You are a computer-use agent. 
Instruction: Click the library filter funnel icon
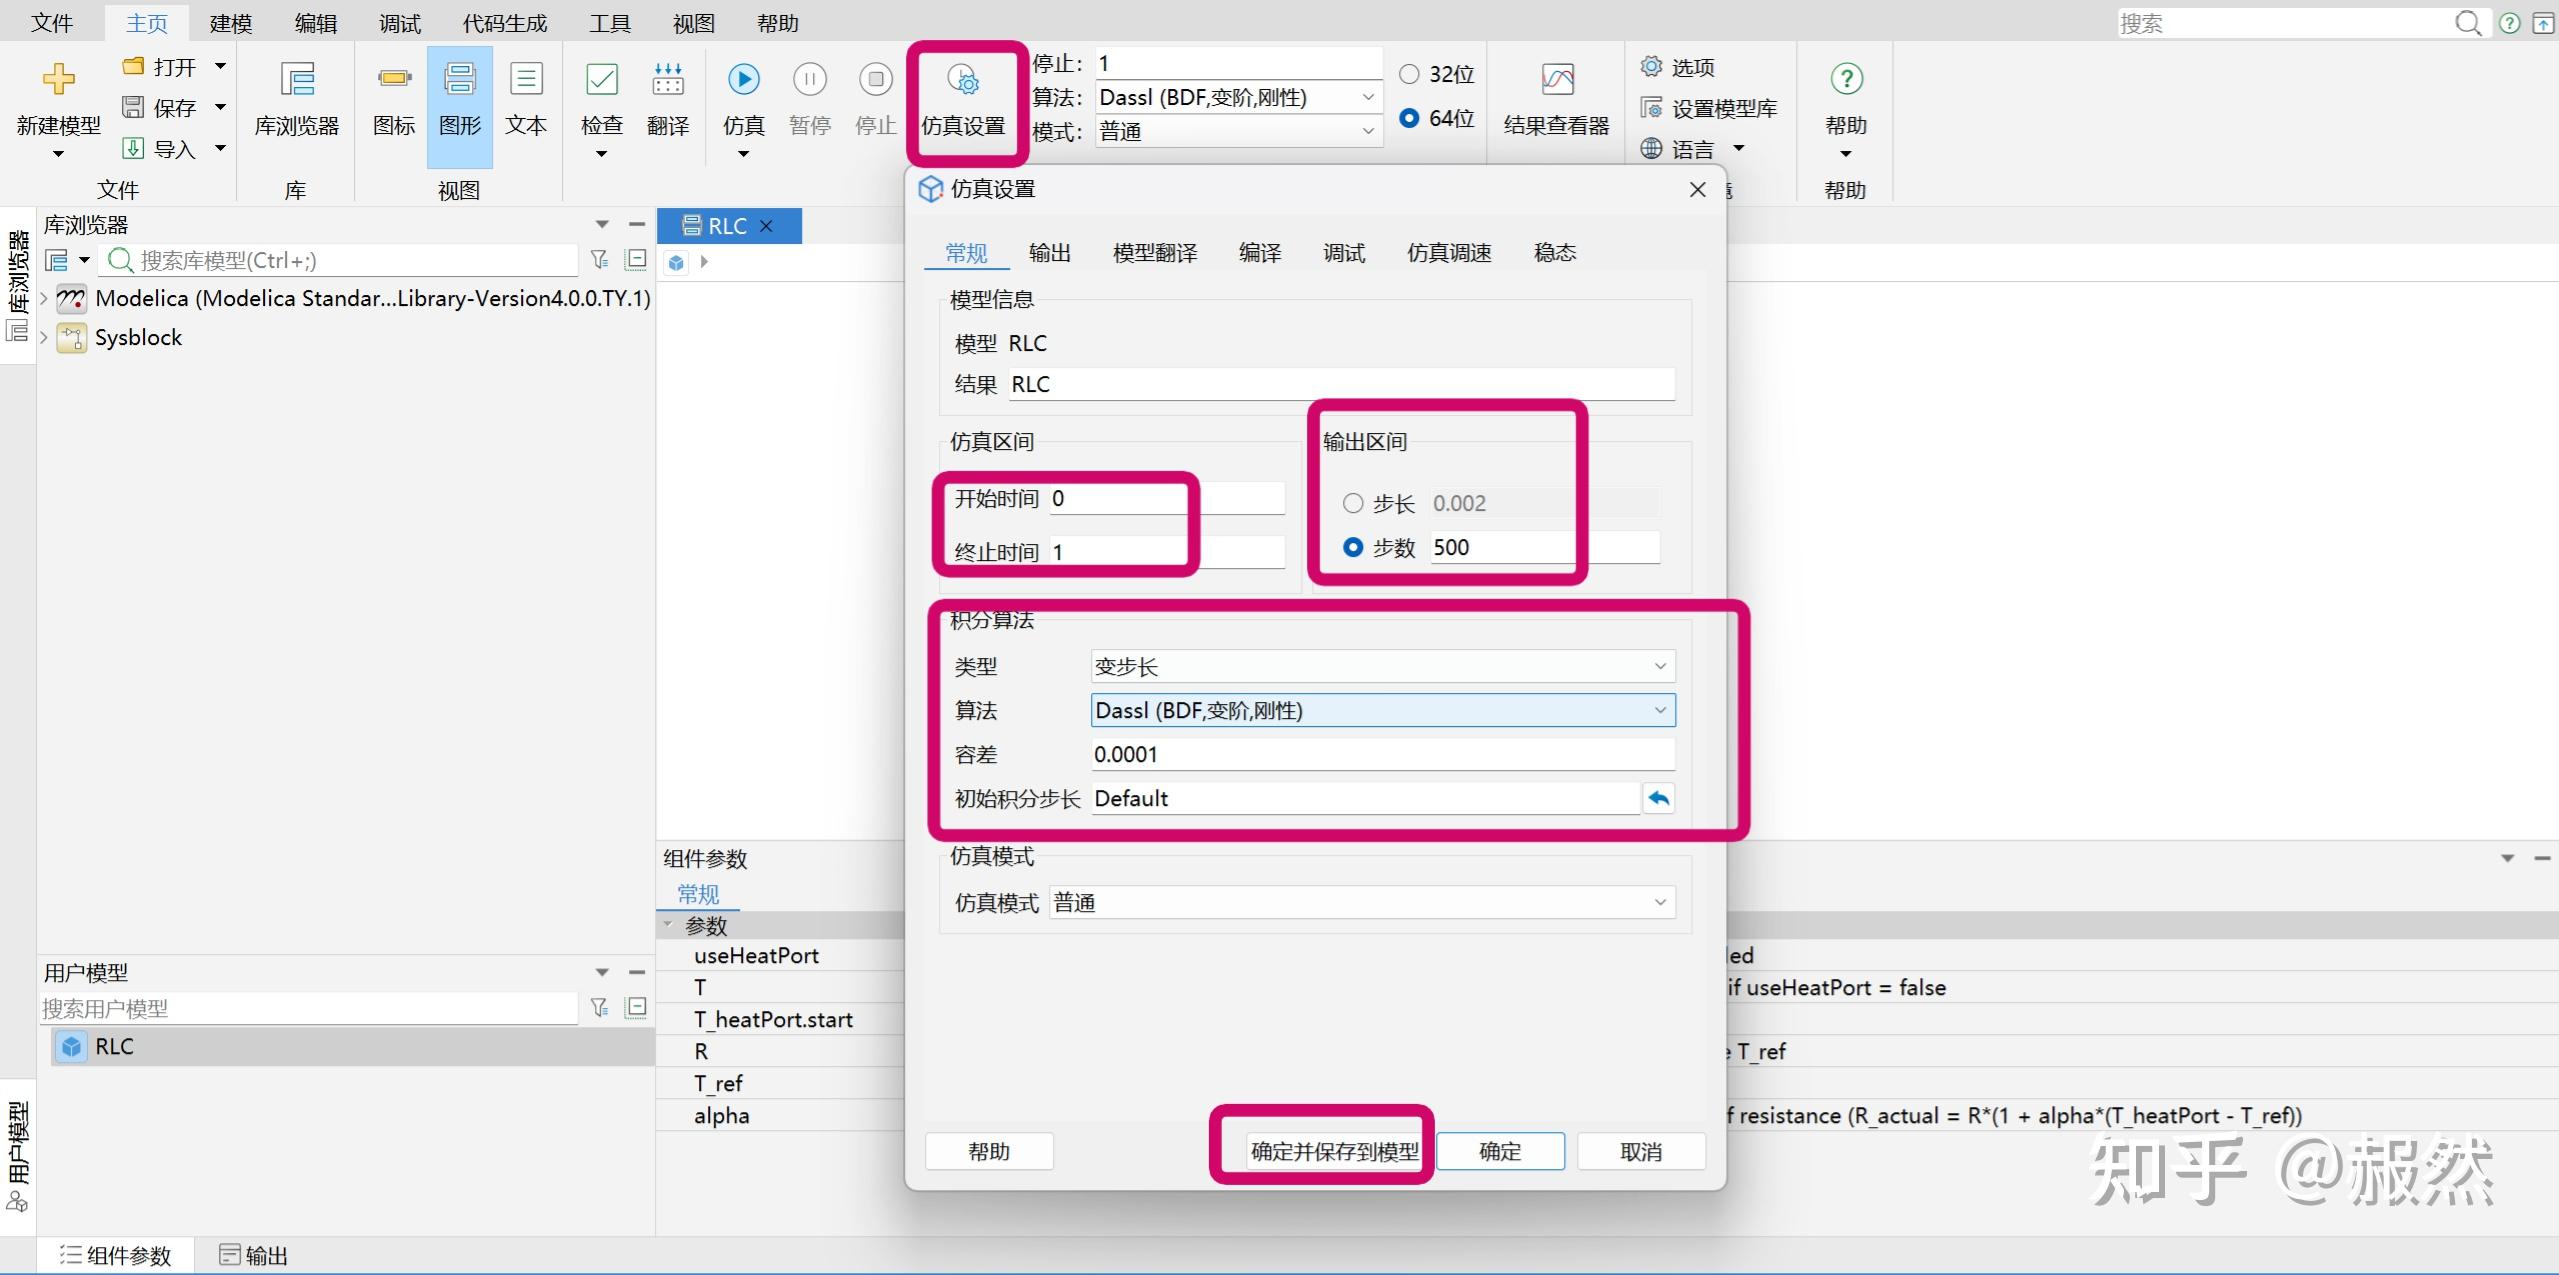[599, 260]
